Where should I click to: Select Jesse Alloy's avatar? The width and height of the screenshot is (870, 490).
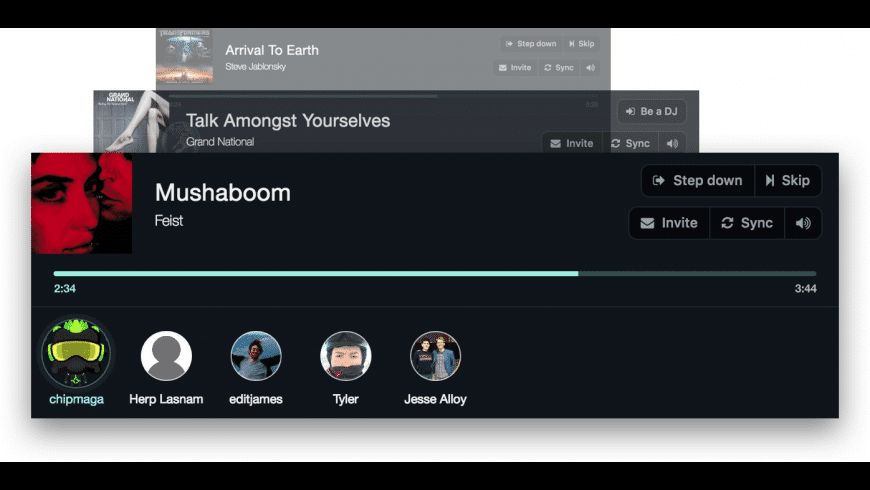pos(435,356)
